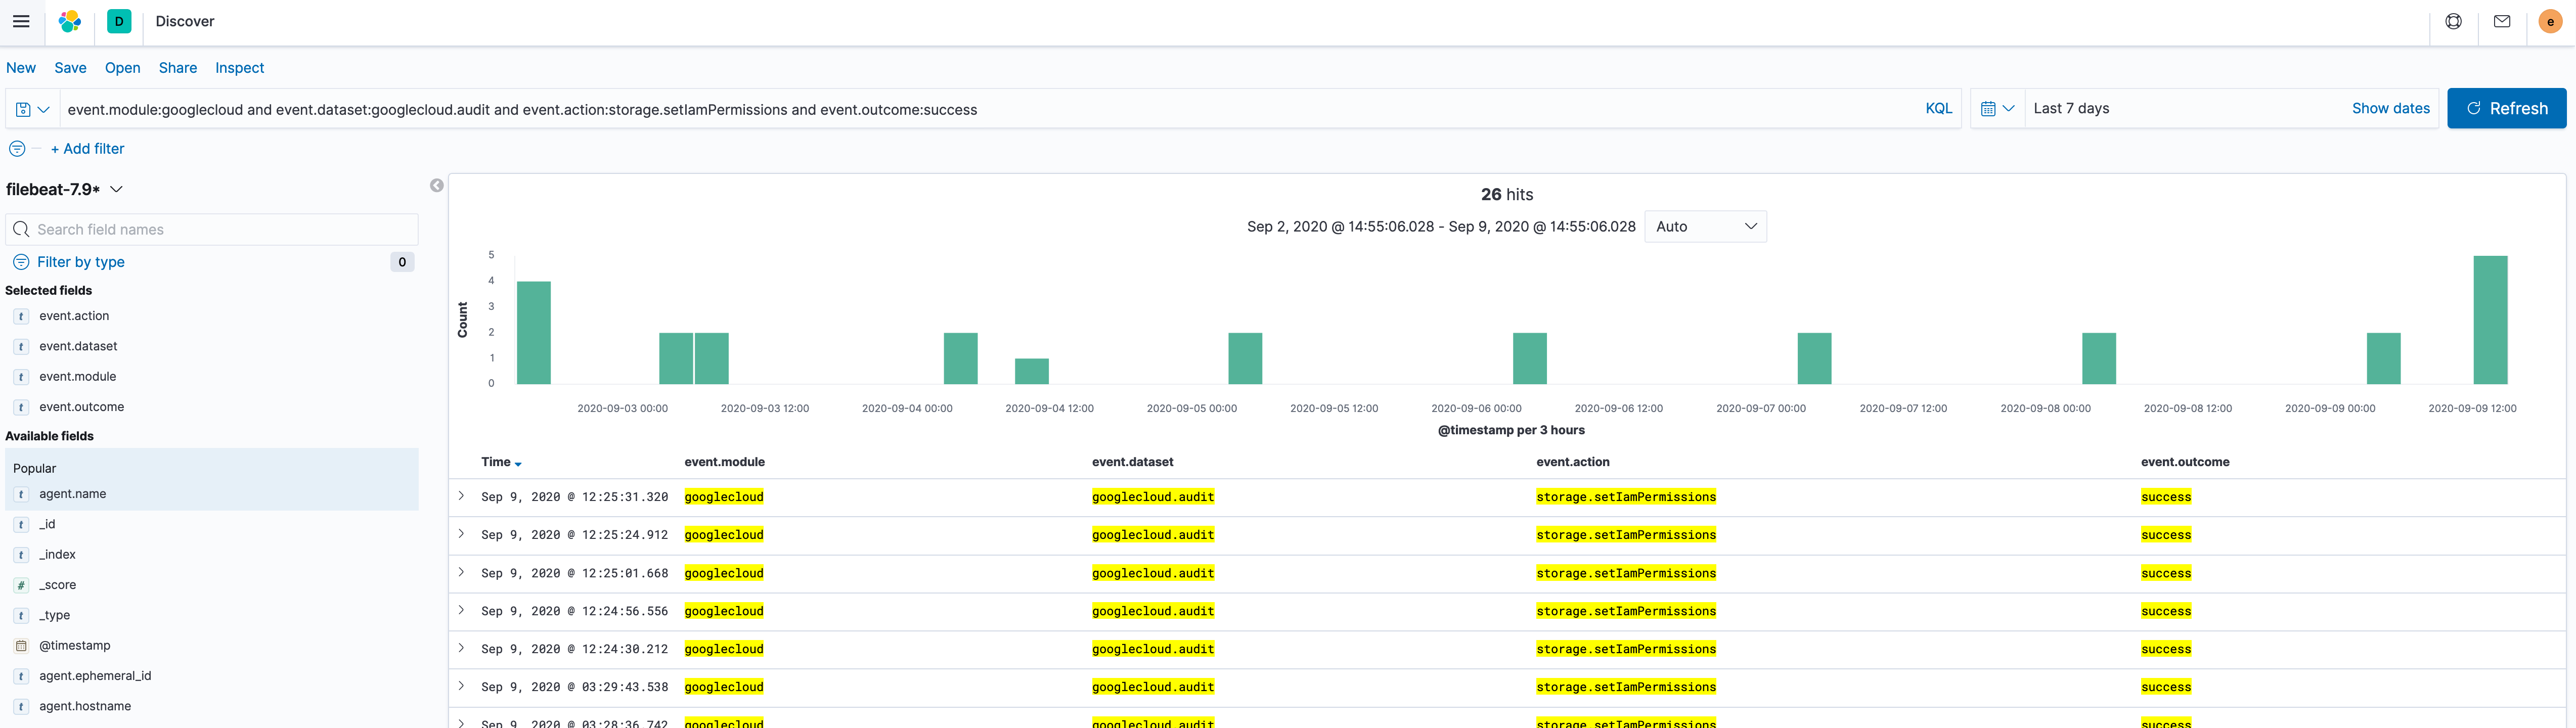Click the filter settings icon below the query bar
The image size is (2576, 728).
click(x=17, y=148)
